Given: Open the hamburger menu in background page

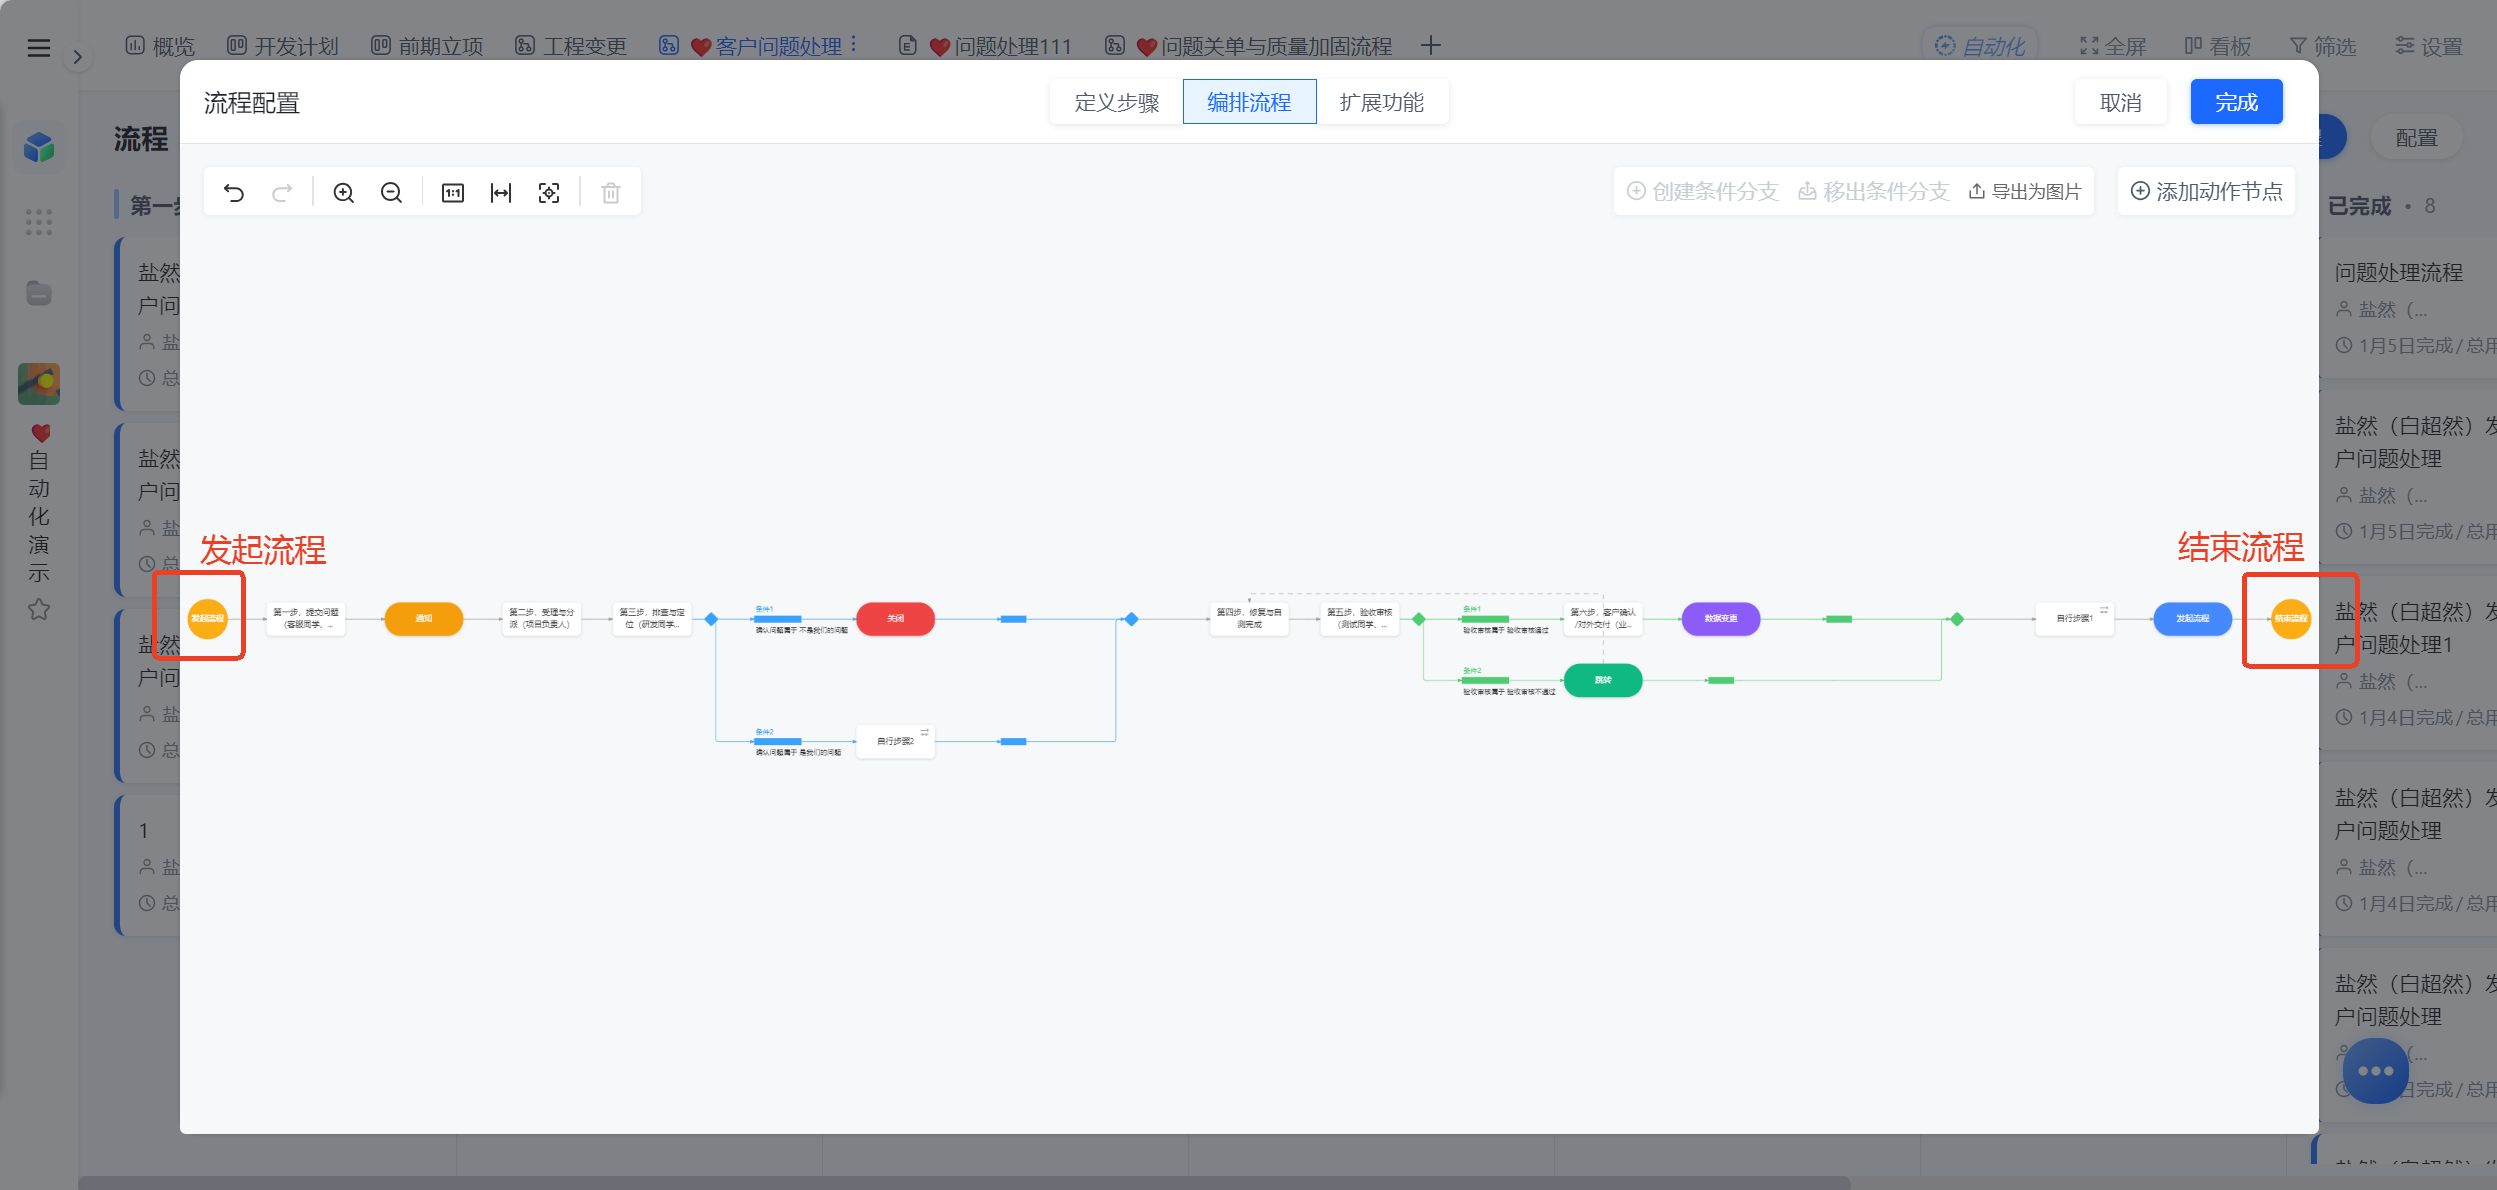Looking at the screenshot, I should click(x=39, y=47).
